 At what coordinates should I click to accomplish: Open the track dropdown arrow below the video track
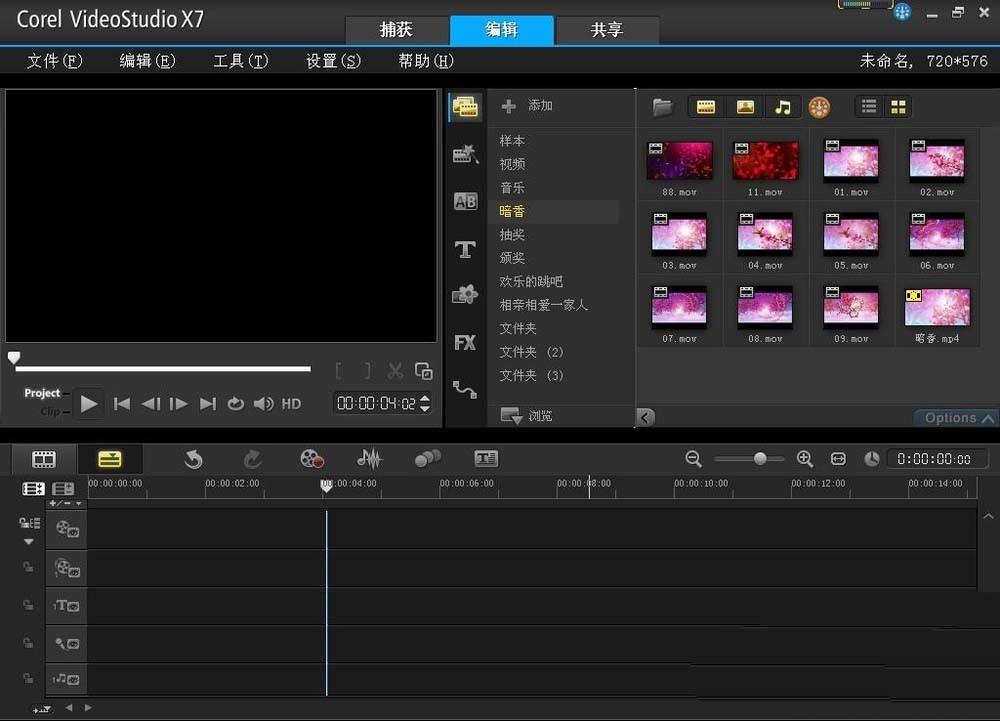pyautogui.click(x=28, y=541)
